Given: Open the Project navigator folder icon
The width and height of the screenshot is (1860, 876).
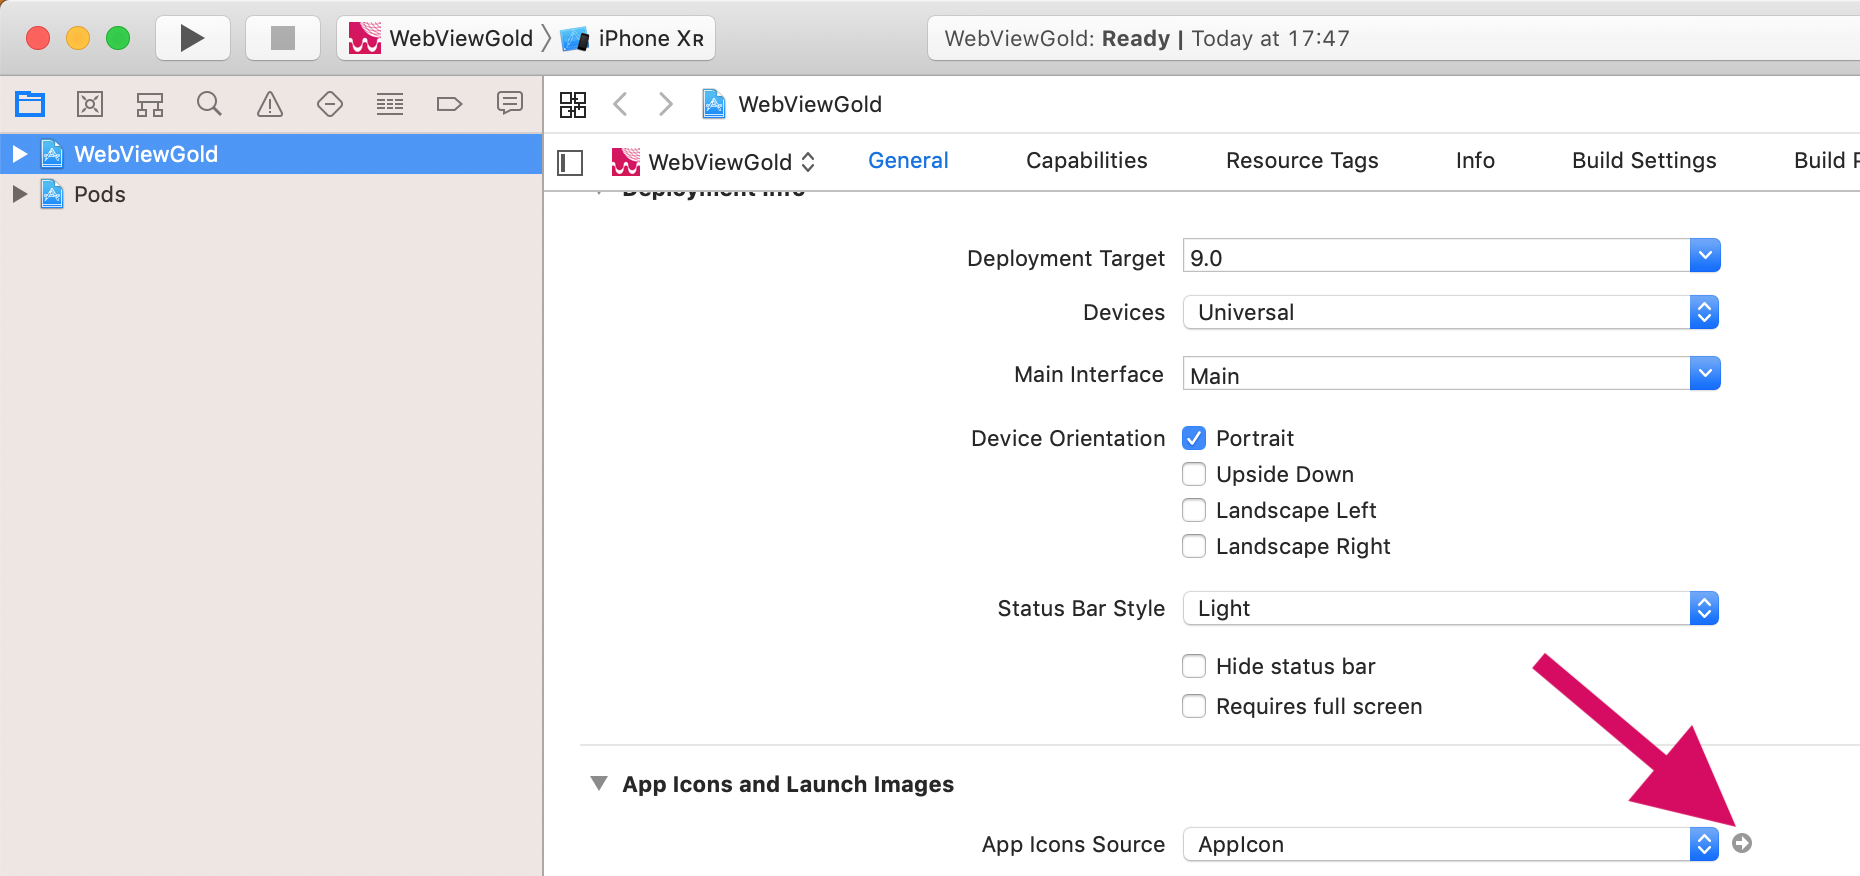Looking at the screenshot, I should coord(30,104).
